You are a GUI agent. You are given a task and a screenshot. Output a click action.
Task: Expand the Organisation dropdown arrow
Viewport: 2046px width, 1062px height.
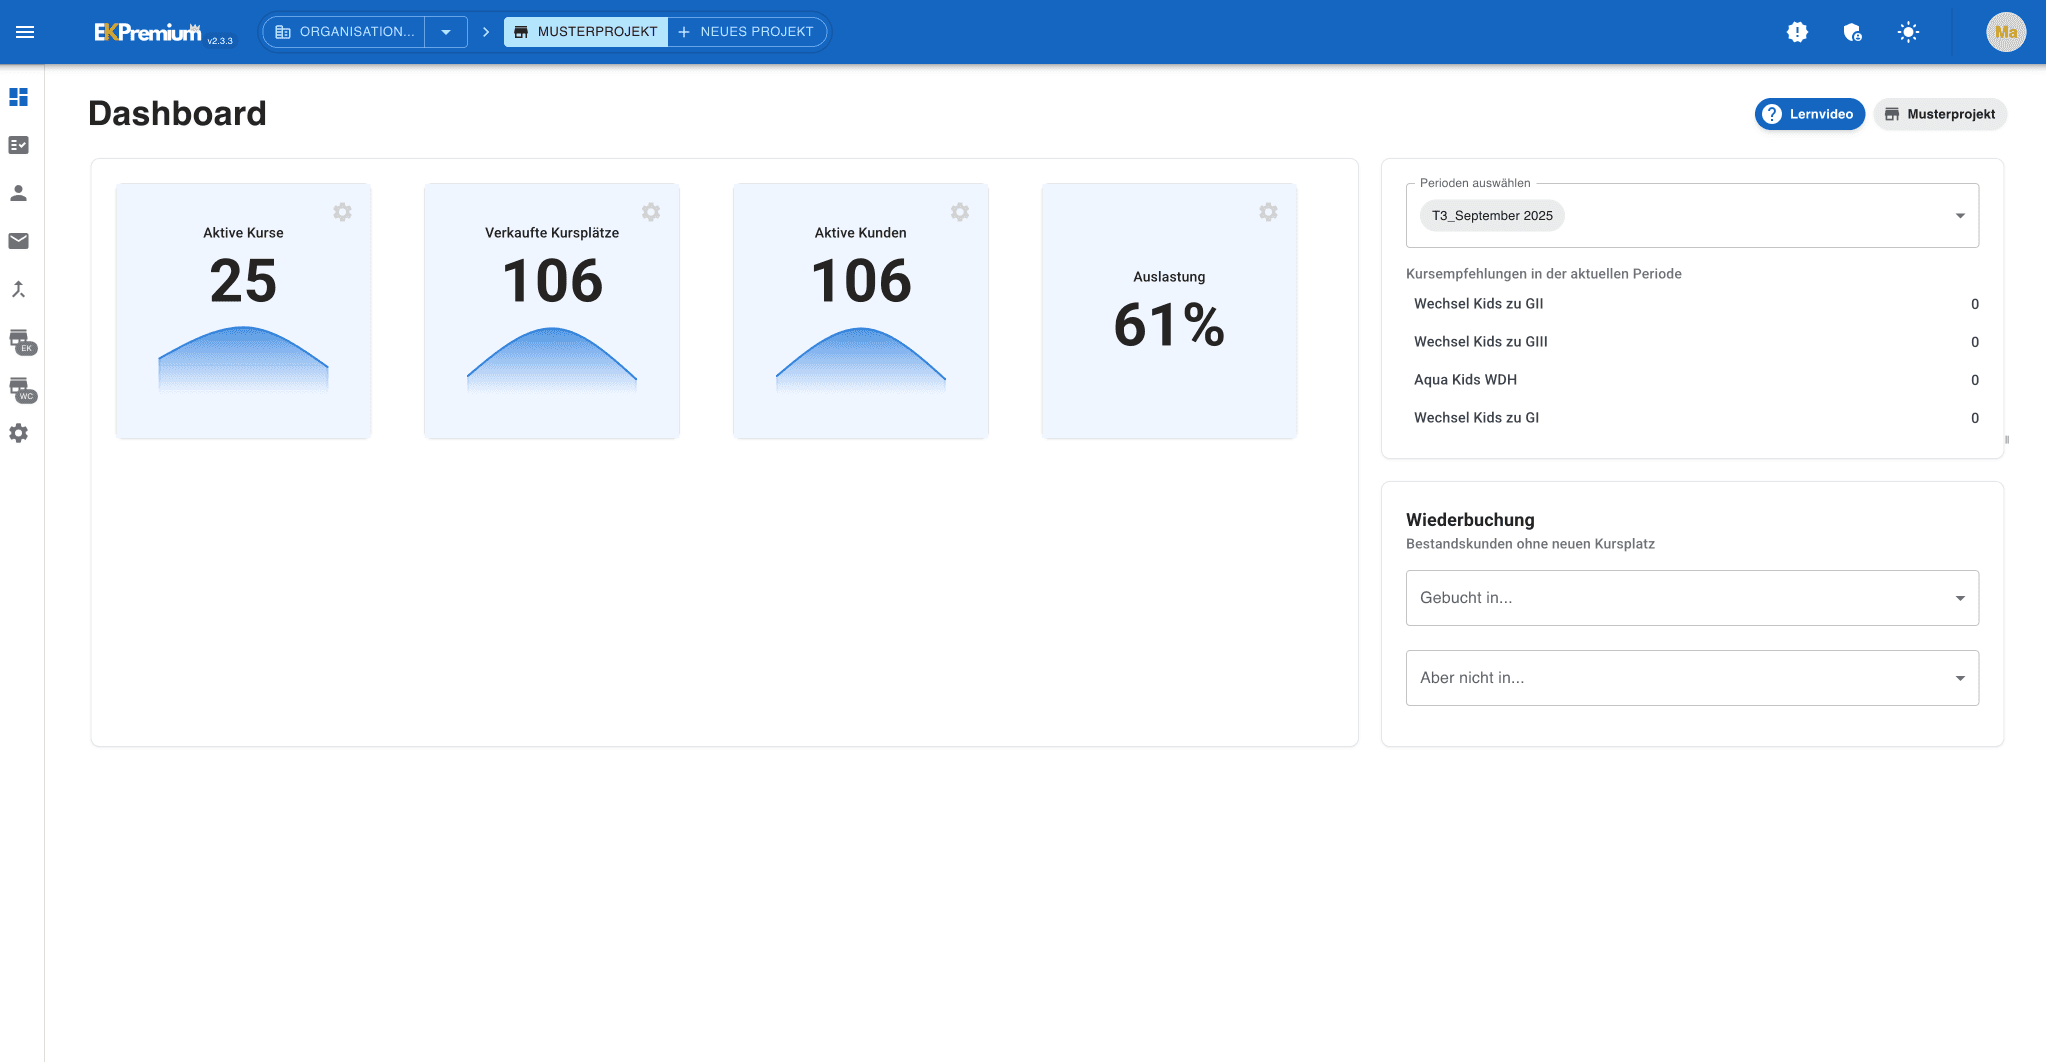pos(446,32)
